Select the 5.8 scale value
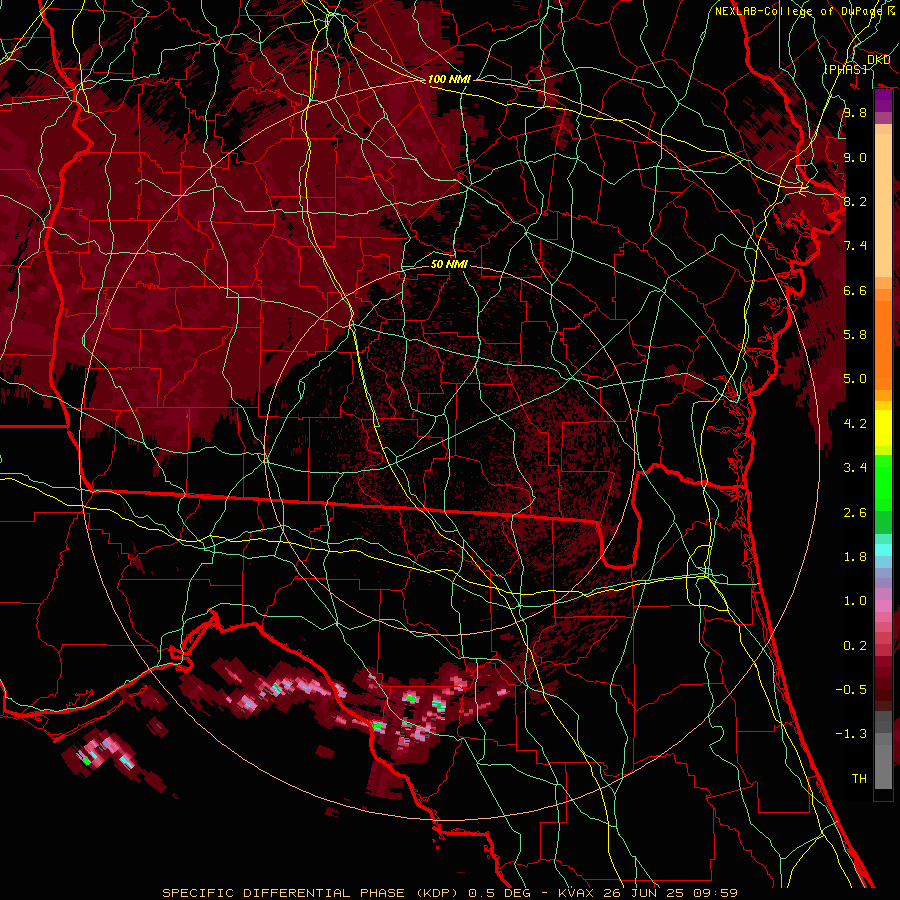This screenshot has width=900, height=900. point(855,335)
